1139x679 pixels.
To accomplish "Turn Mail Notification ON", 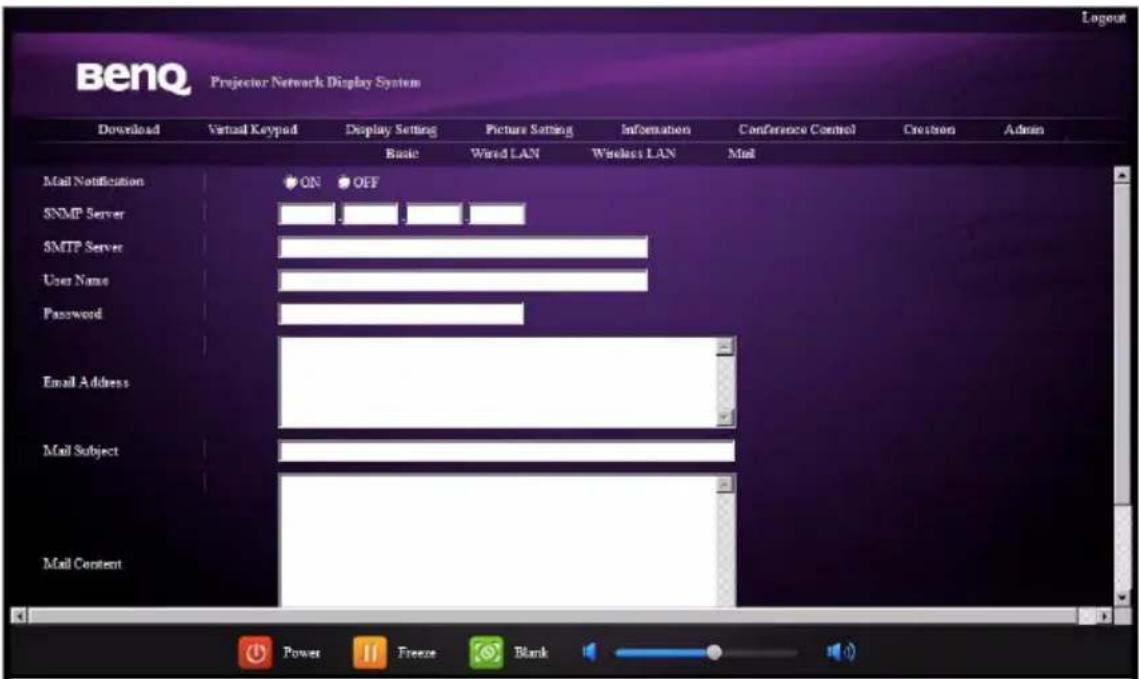I will 291,182.
